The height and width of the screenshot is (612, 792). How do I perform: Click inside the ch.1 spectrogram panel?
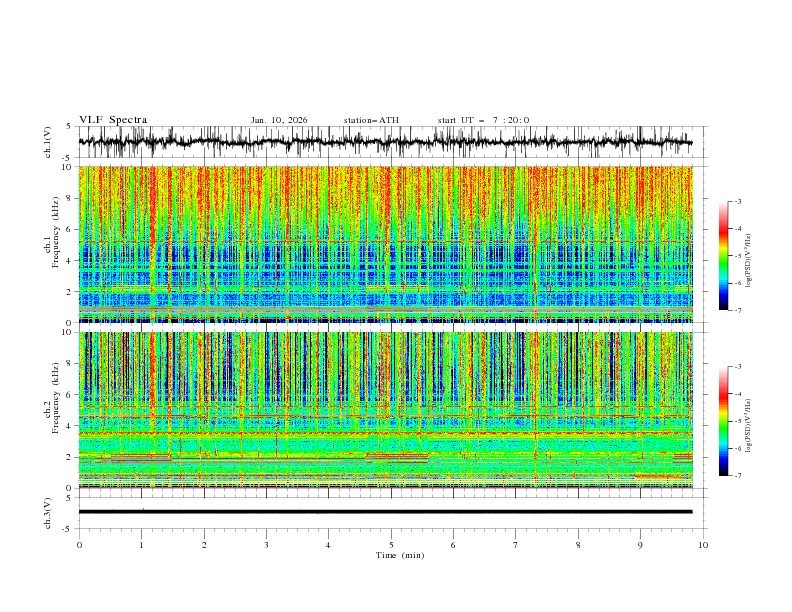coord(385,244)
